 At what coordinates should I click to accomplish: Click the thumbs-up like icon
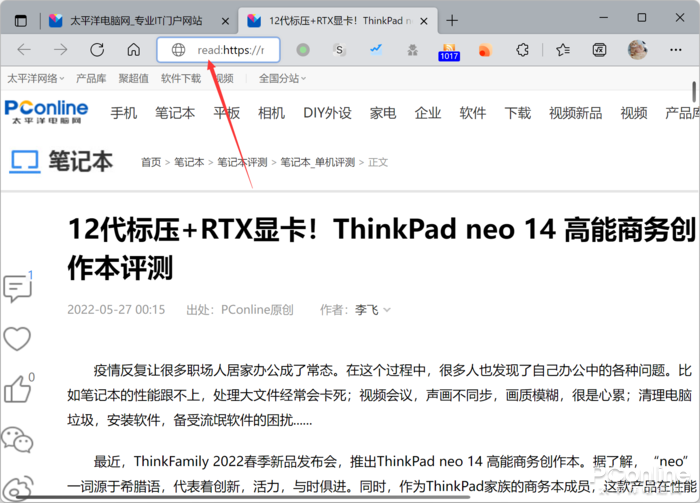tap(17, 389)
